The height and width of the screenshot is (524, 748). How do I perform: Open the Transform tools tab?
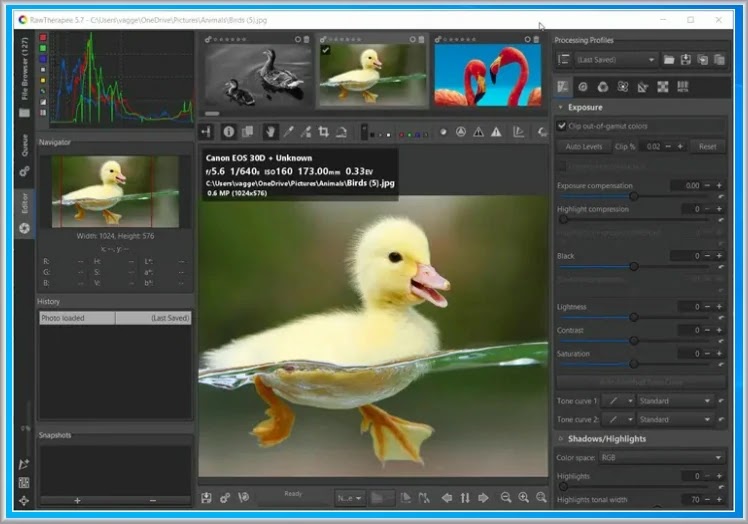[643, 87]
